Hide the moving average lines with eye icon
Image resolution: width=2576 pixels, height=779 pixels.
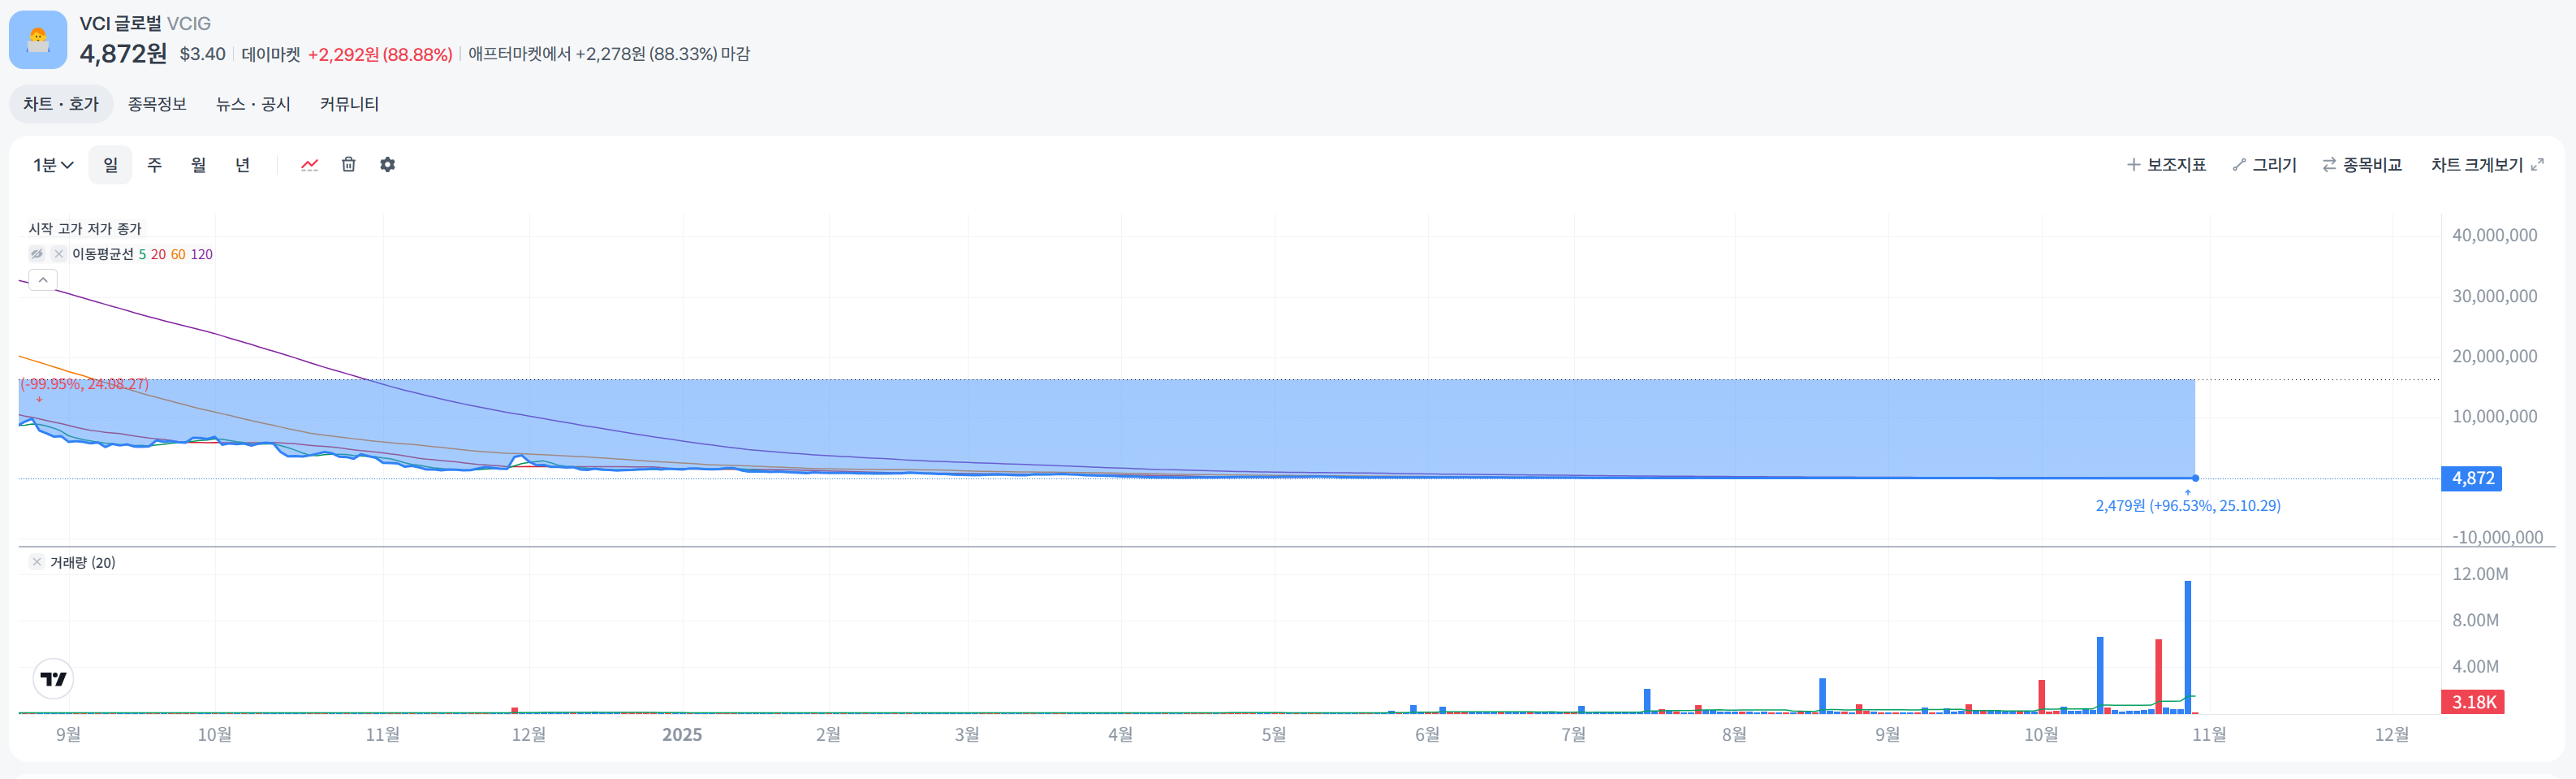tap(37, 254)
